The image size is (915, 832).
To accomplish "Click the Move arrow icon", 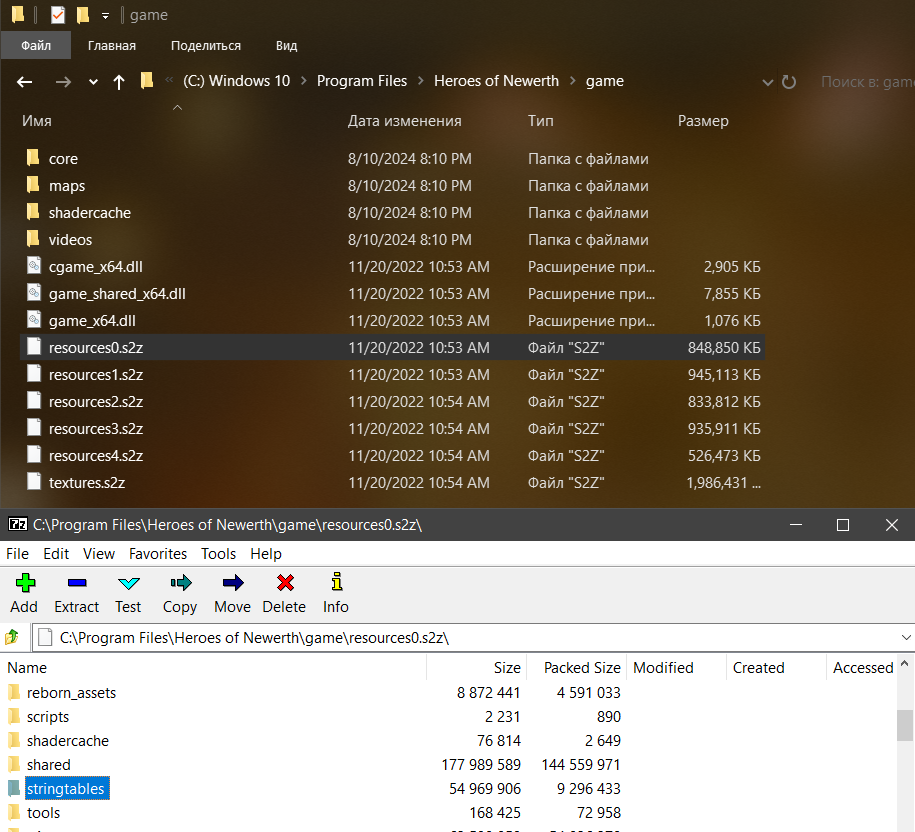I will tap(233, 583).
